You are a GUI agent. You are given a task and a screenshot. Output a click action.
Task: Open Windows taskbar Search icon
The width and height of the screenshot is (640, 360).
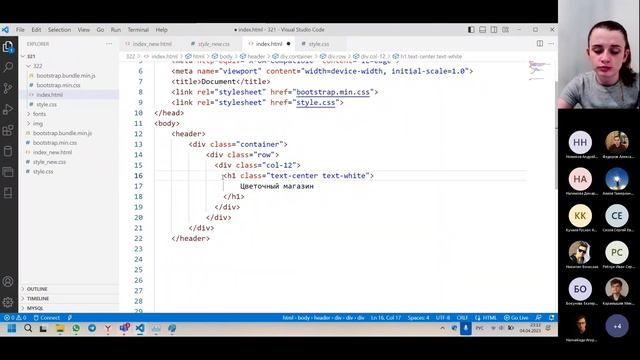28,328
